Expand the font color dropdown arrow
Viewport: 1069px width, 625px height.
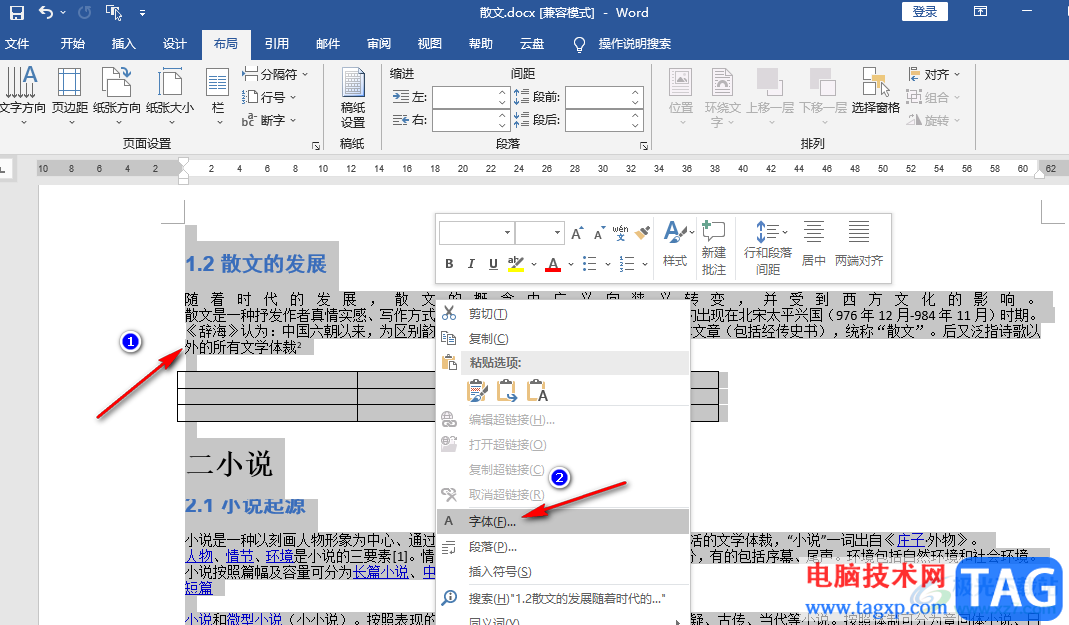pyautogui.click(x=571, y=264)
